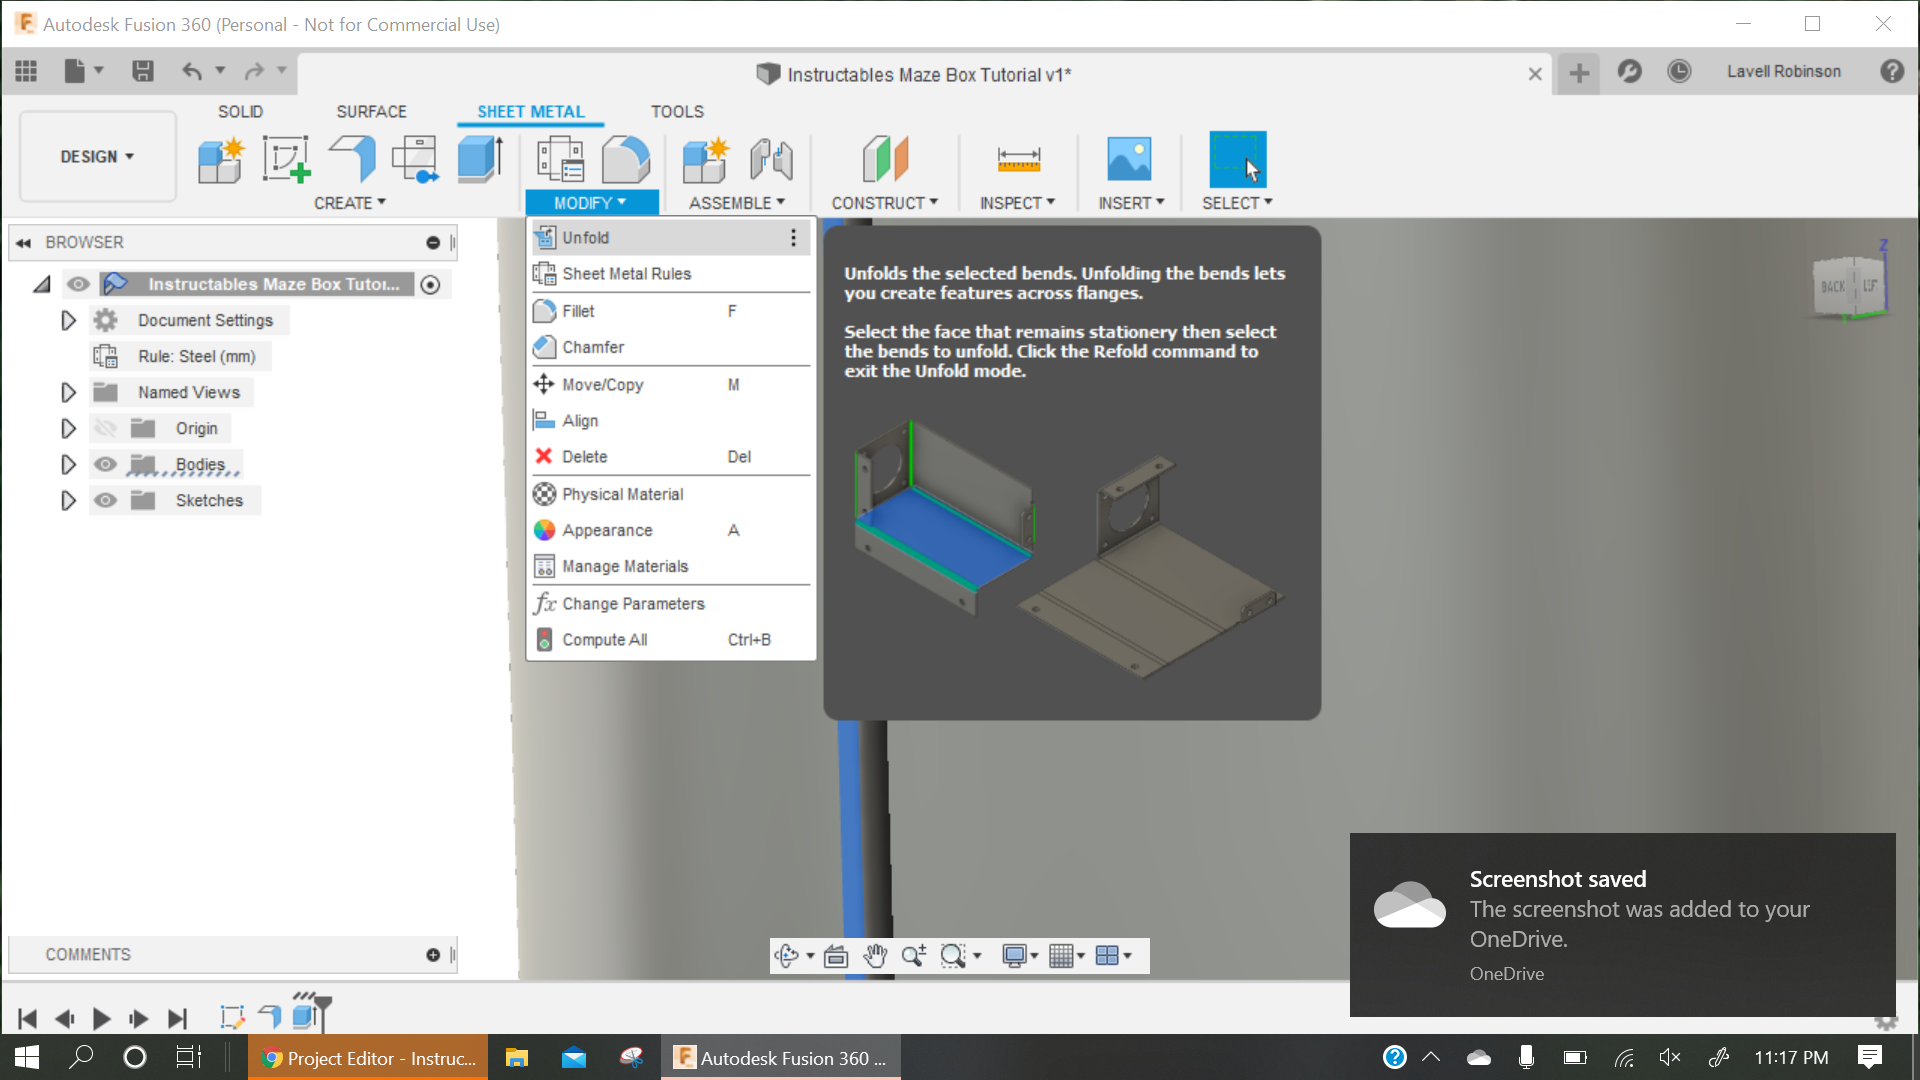Open Chrome Project Editor in taskbar
Image resolution: width=1920 pixels, height=1080 pixels.
(368, 1058)
